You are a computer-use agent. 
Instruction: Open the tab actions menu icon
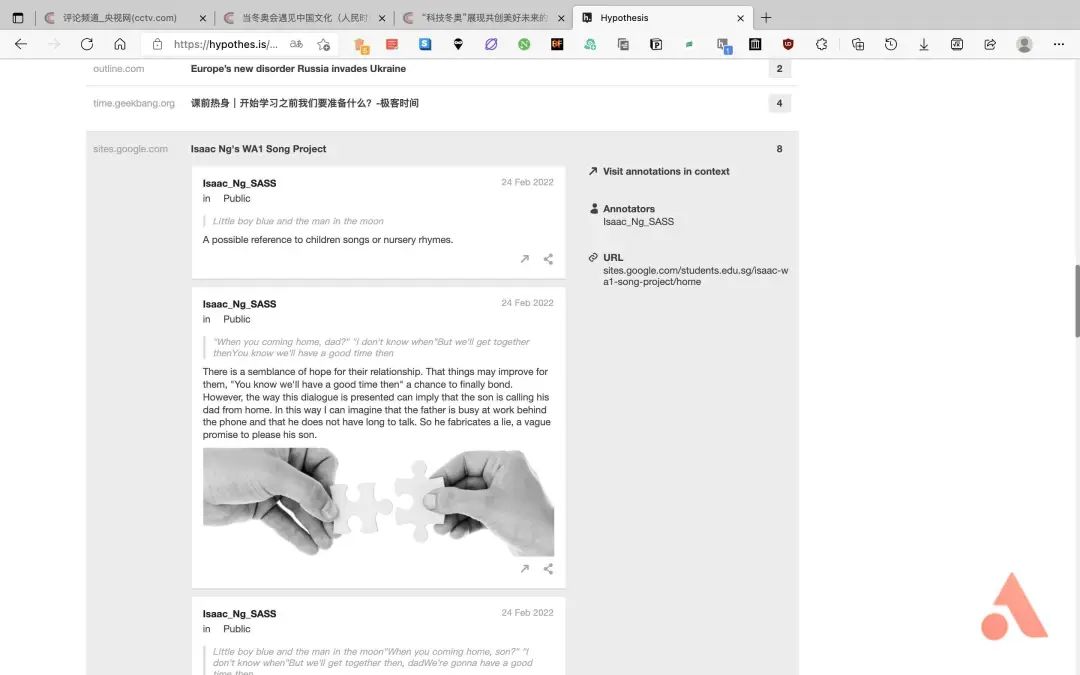click(18, 18)
